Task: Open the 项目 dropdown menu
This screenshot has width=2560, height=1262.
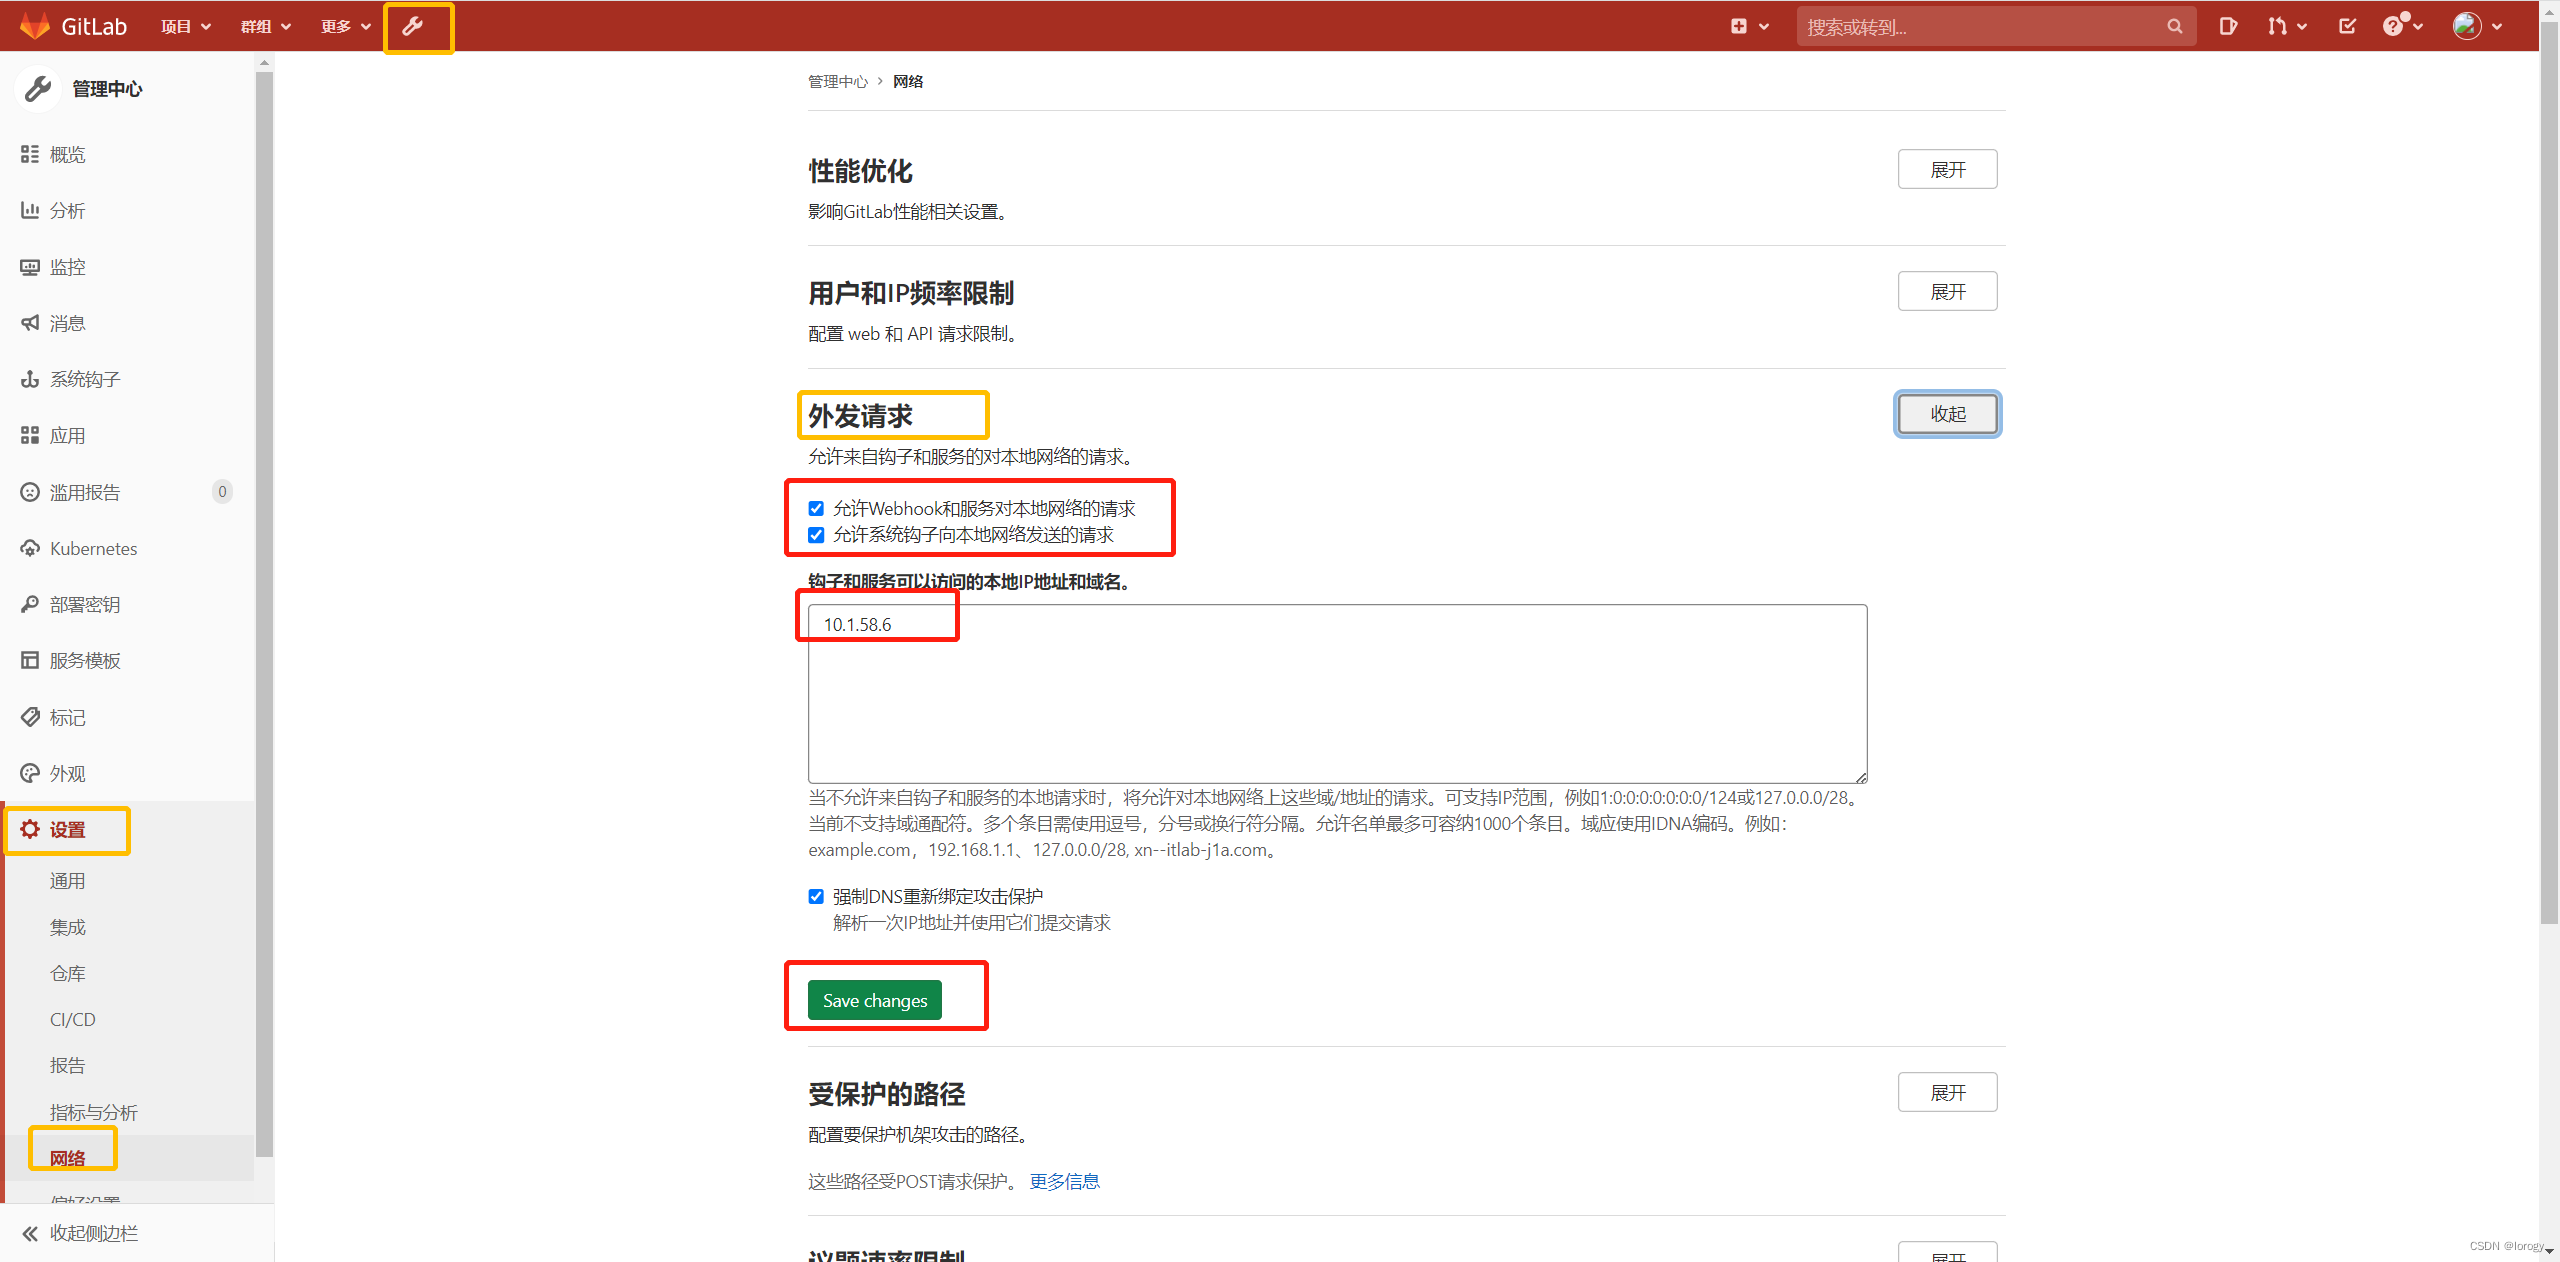Action: coord(186,27)
